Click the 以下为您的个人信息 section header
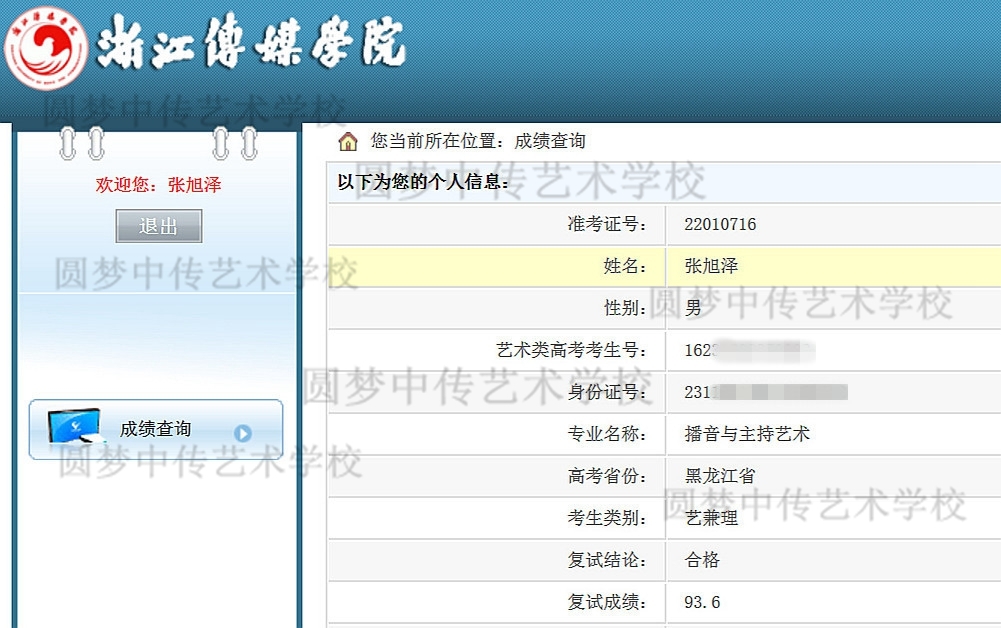 pos(424,182)
